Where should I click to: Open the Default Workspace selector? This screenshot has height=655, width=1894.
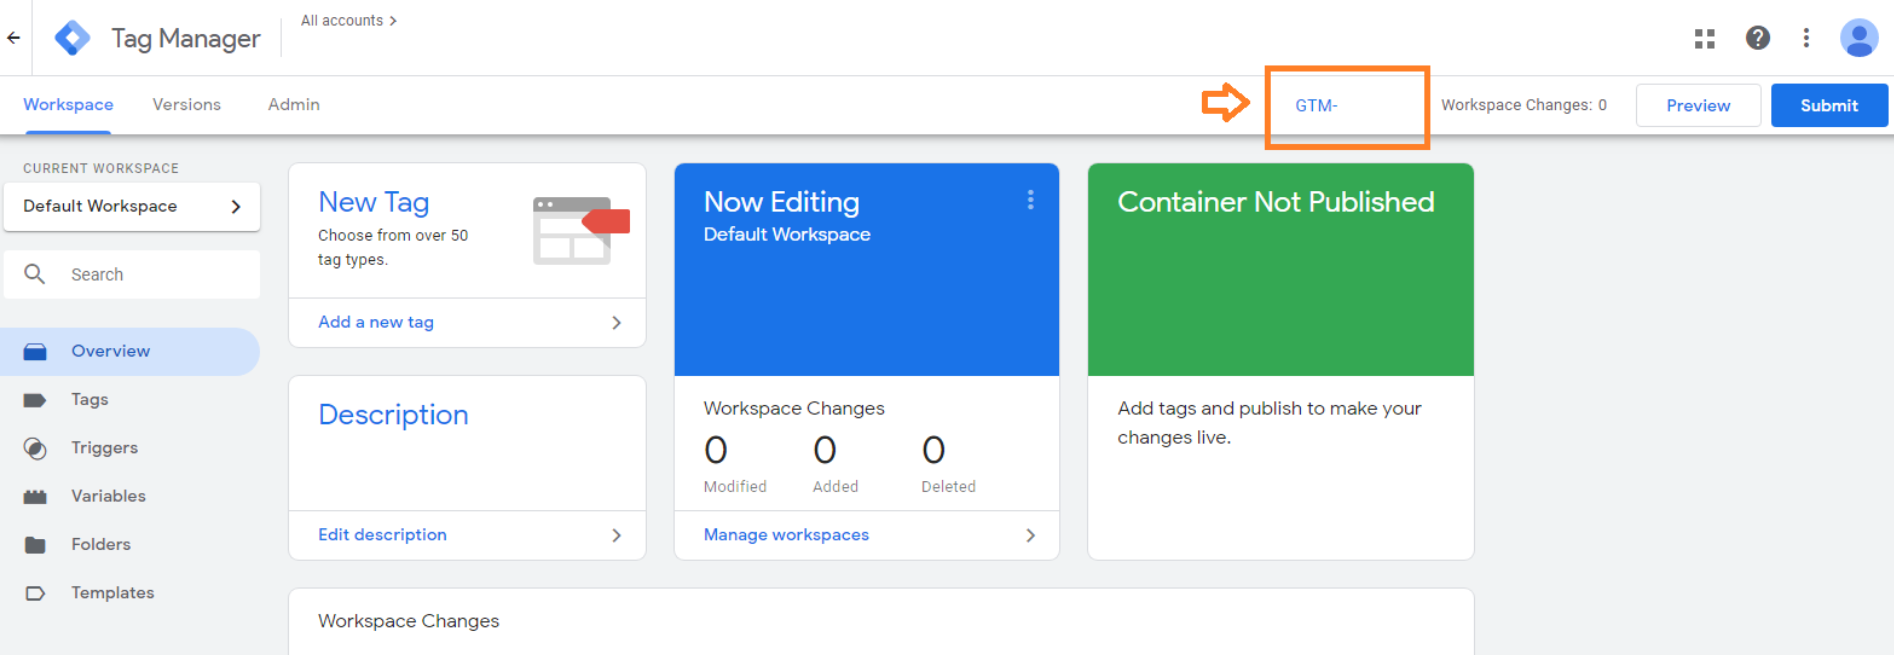point(132,206)
